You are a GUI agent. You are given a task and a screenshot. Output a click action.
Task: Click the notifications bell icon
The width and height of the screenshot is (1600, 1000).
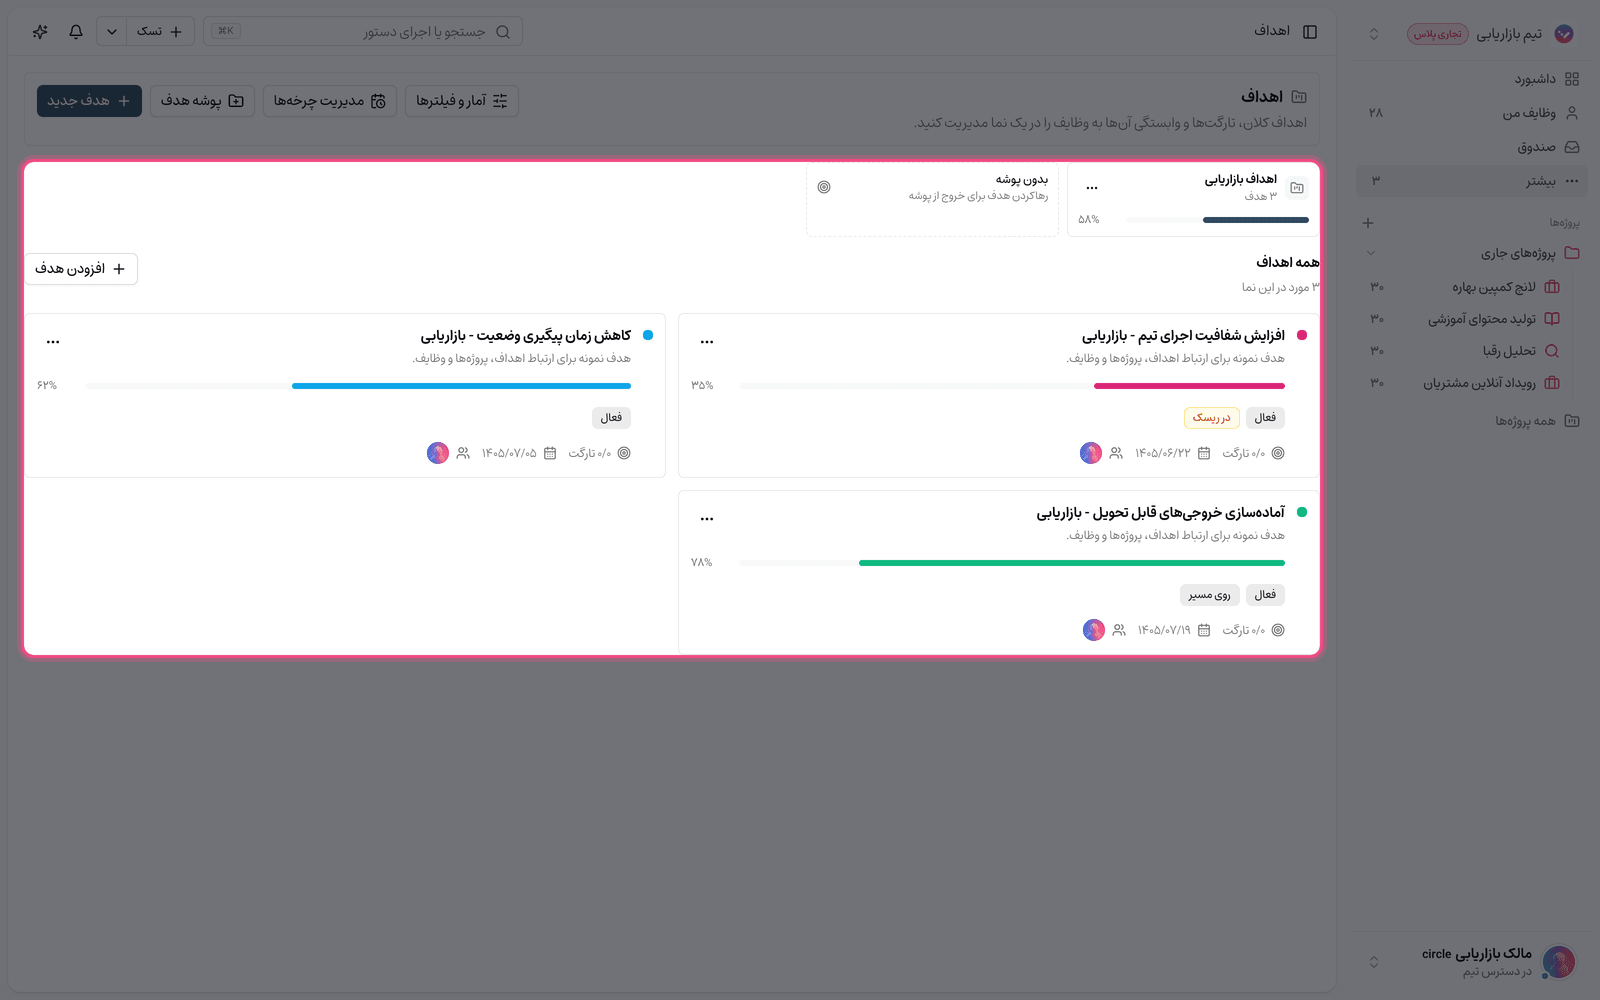tap(76, 32)
